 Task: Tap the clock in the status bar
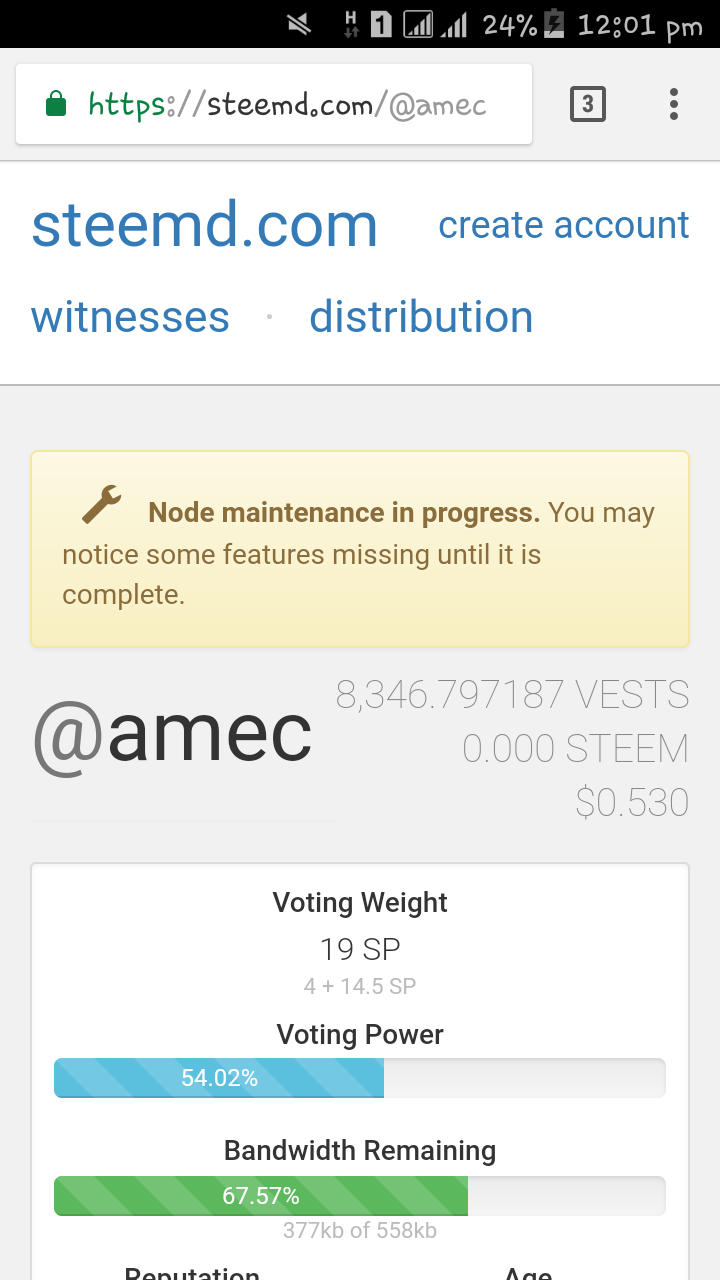[641, 25]
